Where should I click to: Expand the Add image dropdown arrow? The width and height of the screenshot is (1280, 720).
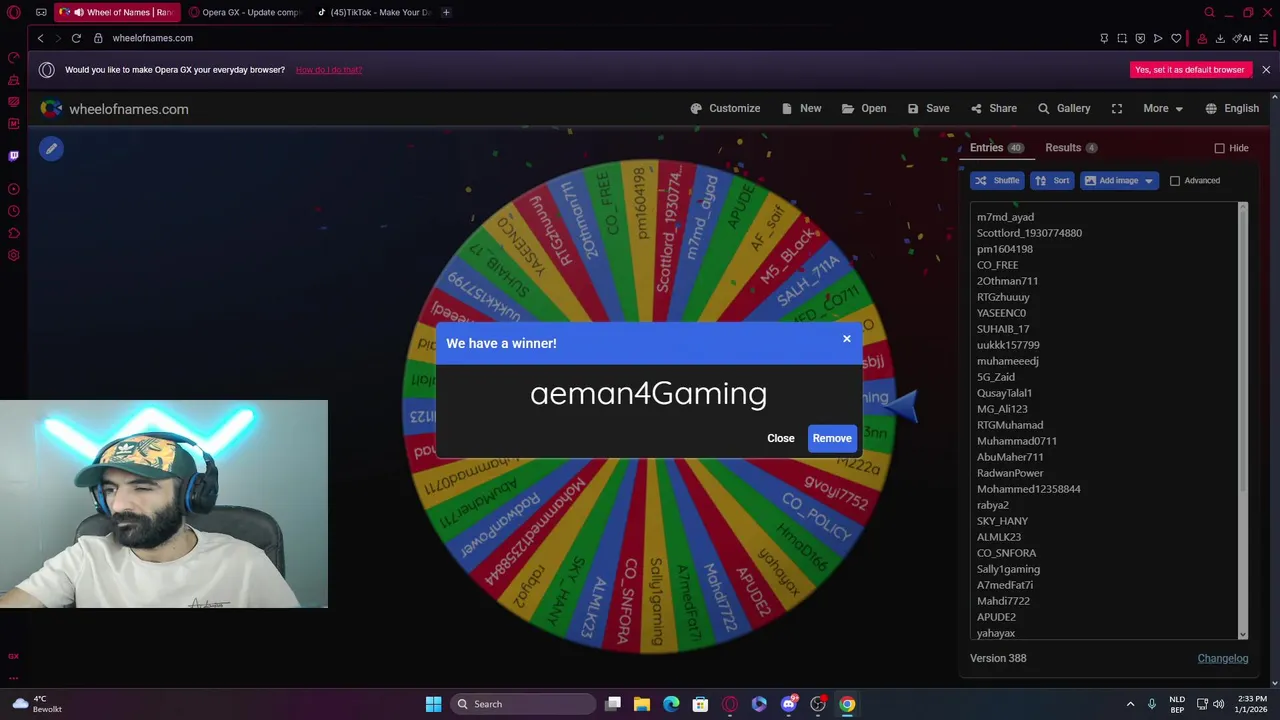pyautogui.click(x=1149, y=181)
